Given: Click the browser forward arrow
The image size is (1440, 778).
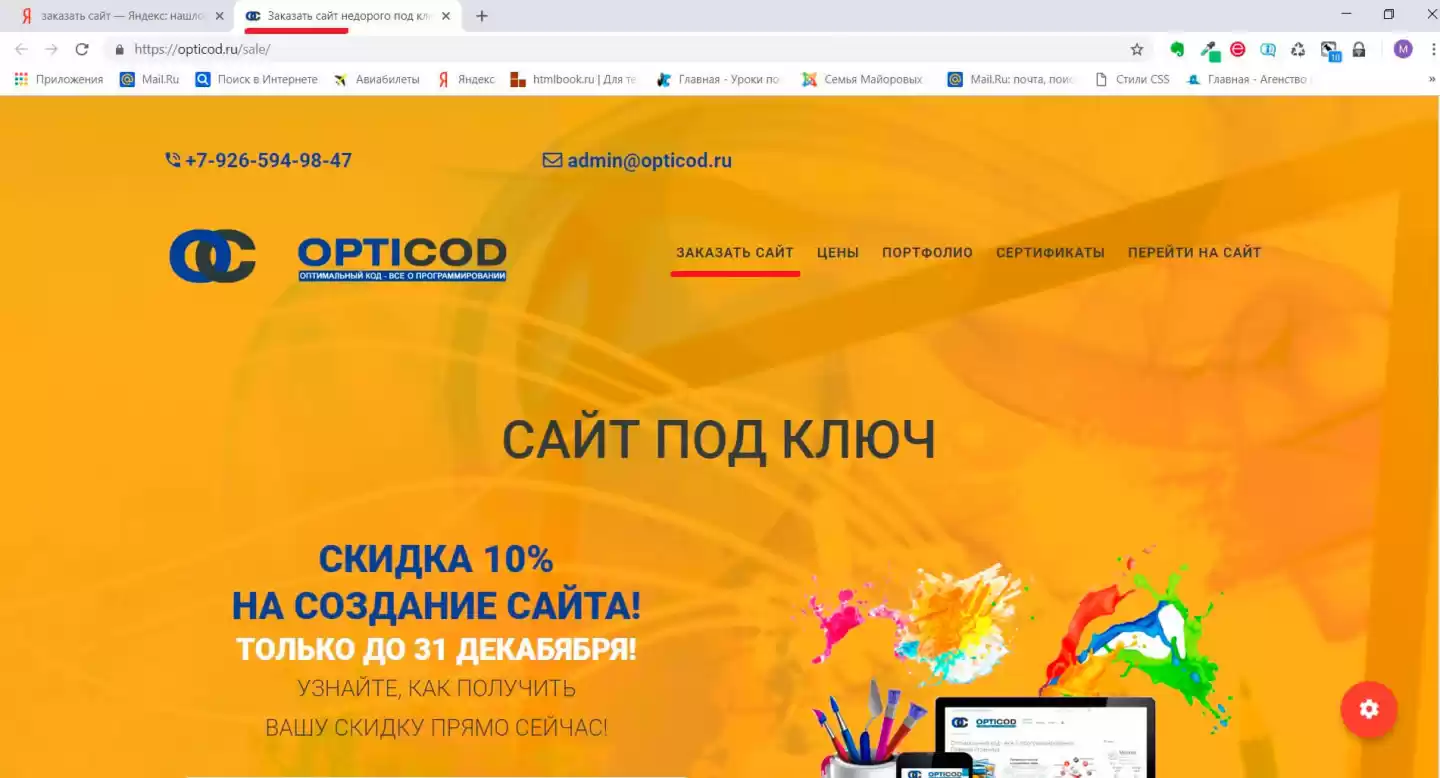Looking at the screenshot, I should [x=51, y=49].
